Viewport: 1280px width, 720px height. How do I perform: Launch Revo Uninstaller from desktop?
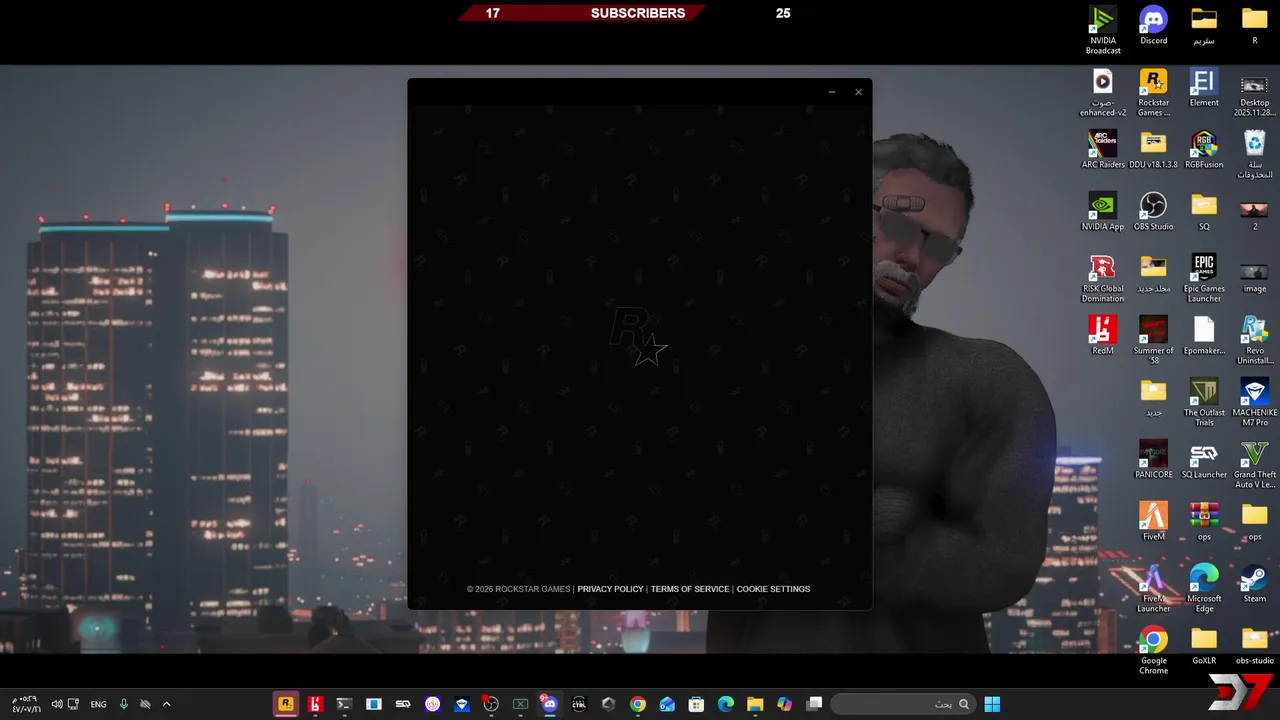point(1254,341)
